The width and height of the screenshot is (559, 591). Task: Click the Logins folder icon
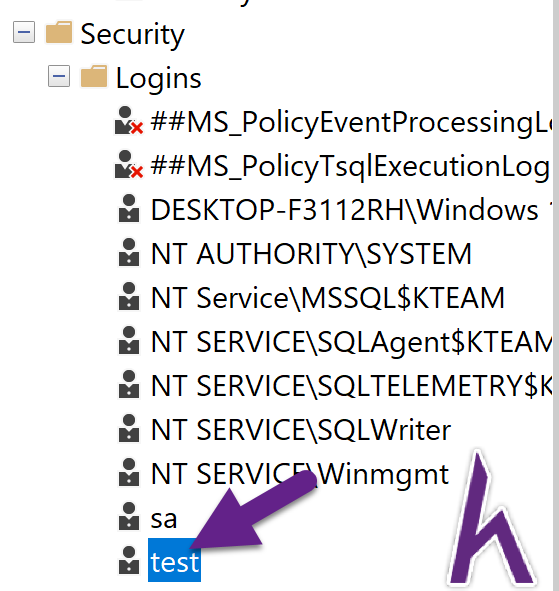(x=94, y=76)
